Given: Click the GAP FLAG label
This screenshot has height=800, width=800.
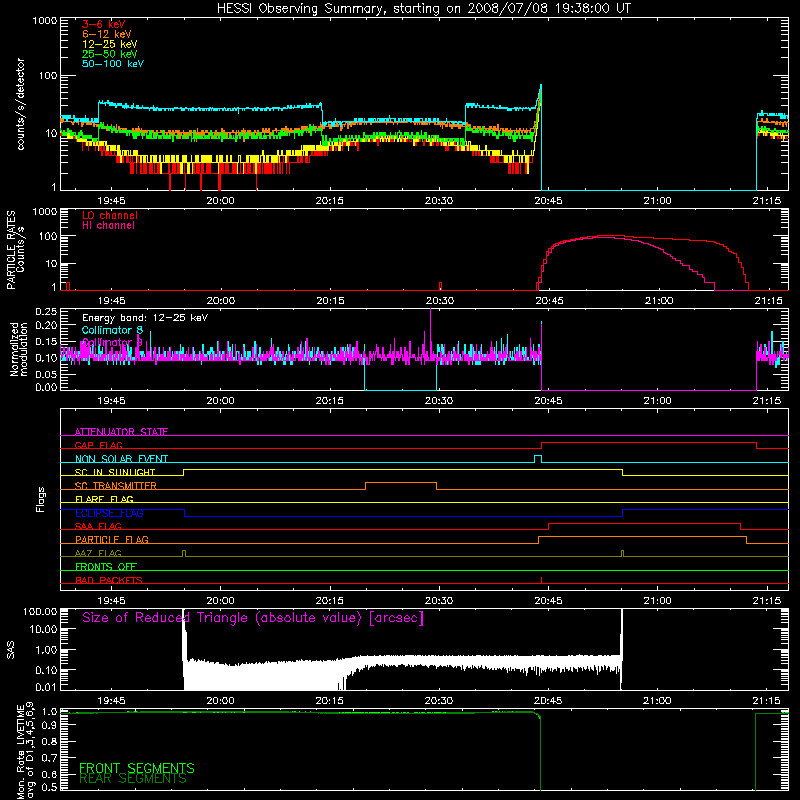Looking at the screenshot, I should [x=98, y=445].
